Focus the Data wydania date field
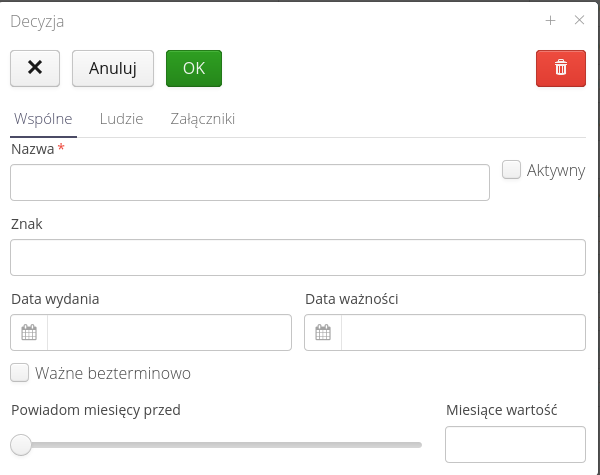This screenshot has height=475, width=600. click(x=169, y=333)
